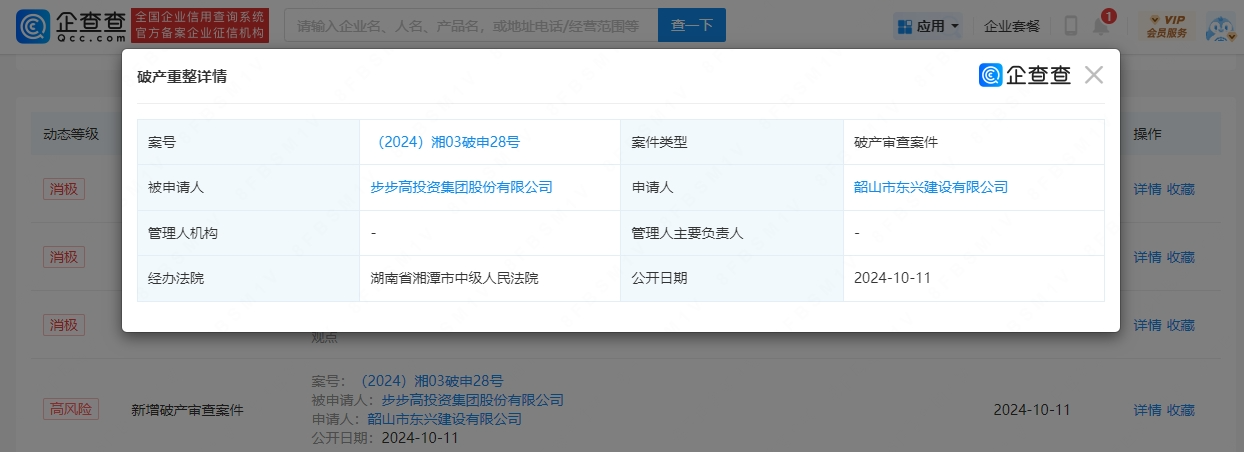Screen dimensions: 1244x452
Task: Click 详情 in the first 消极 row
Action: pos(1147,189)
